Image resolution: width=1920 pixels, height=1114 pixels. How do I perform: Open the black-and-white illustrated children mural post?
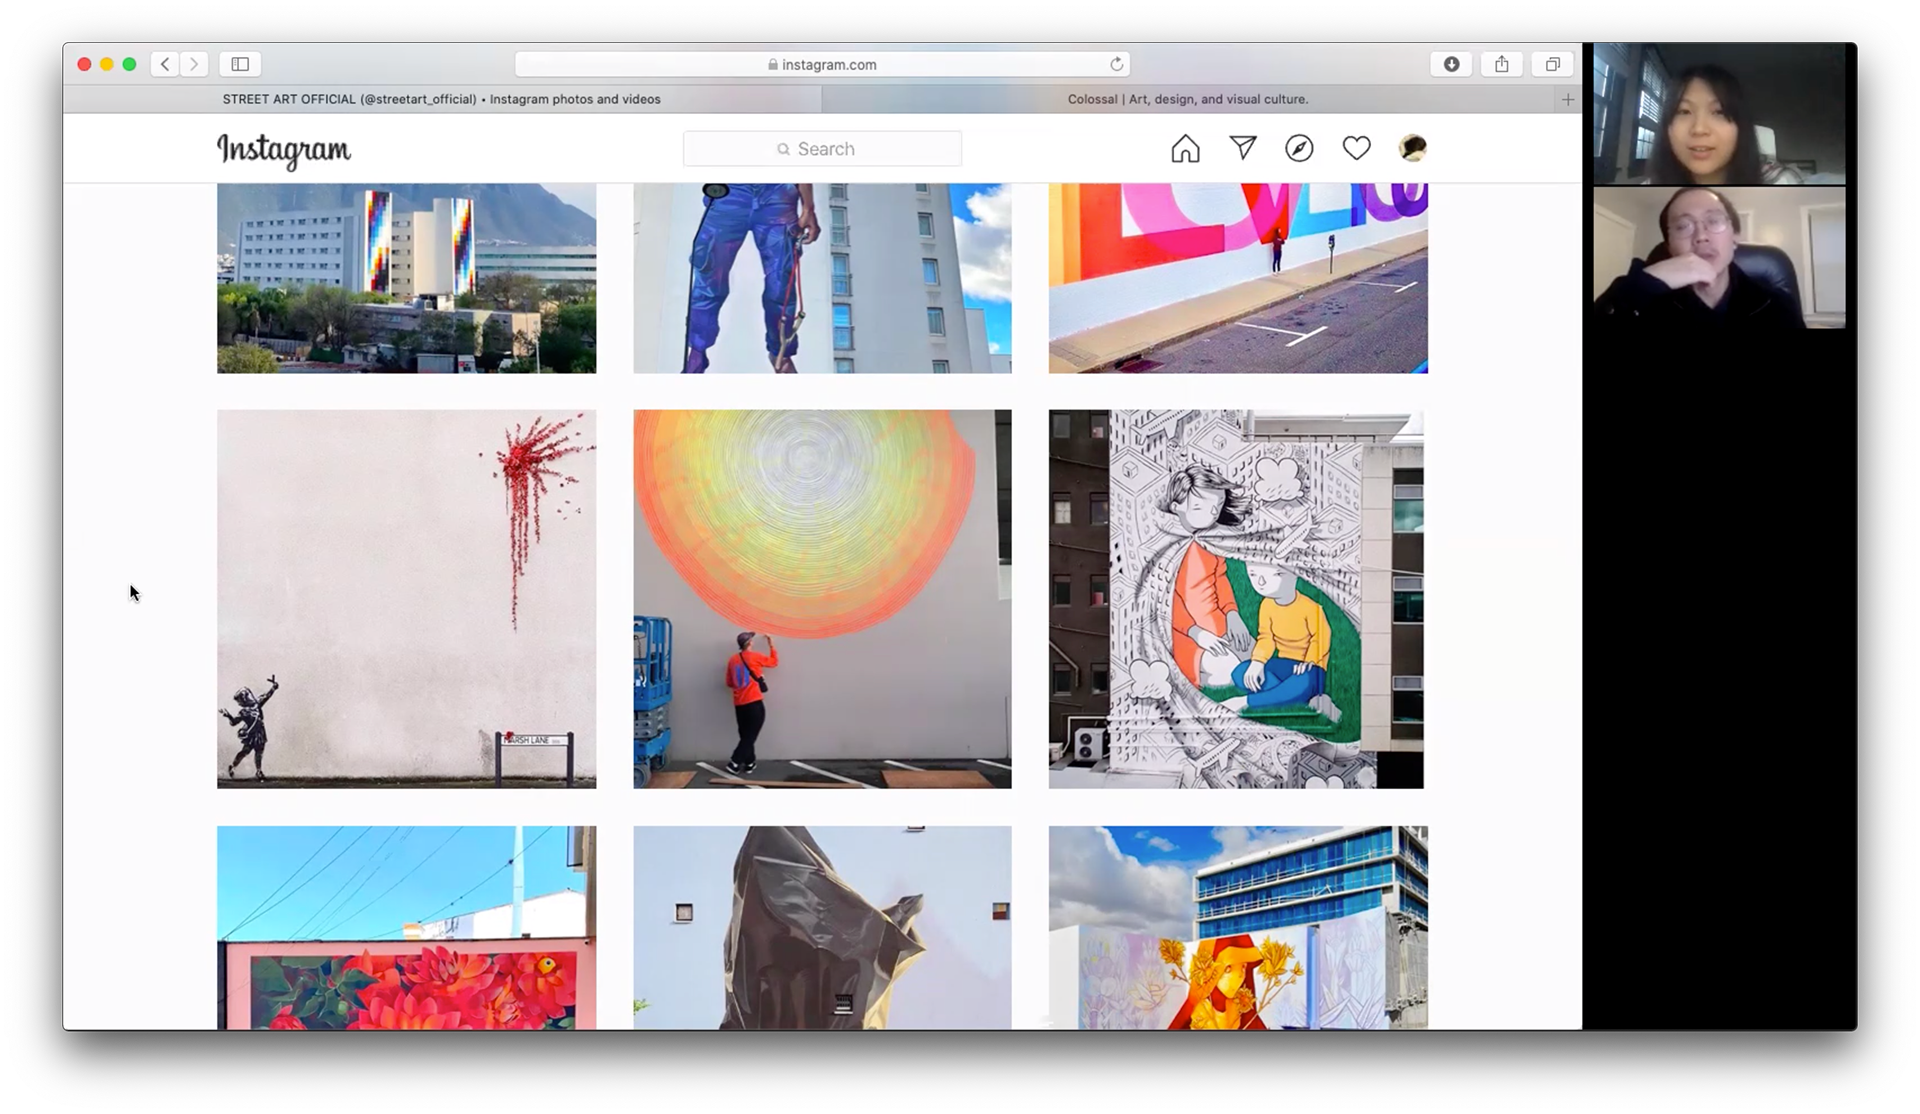click(1238, 599)
